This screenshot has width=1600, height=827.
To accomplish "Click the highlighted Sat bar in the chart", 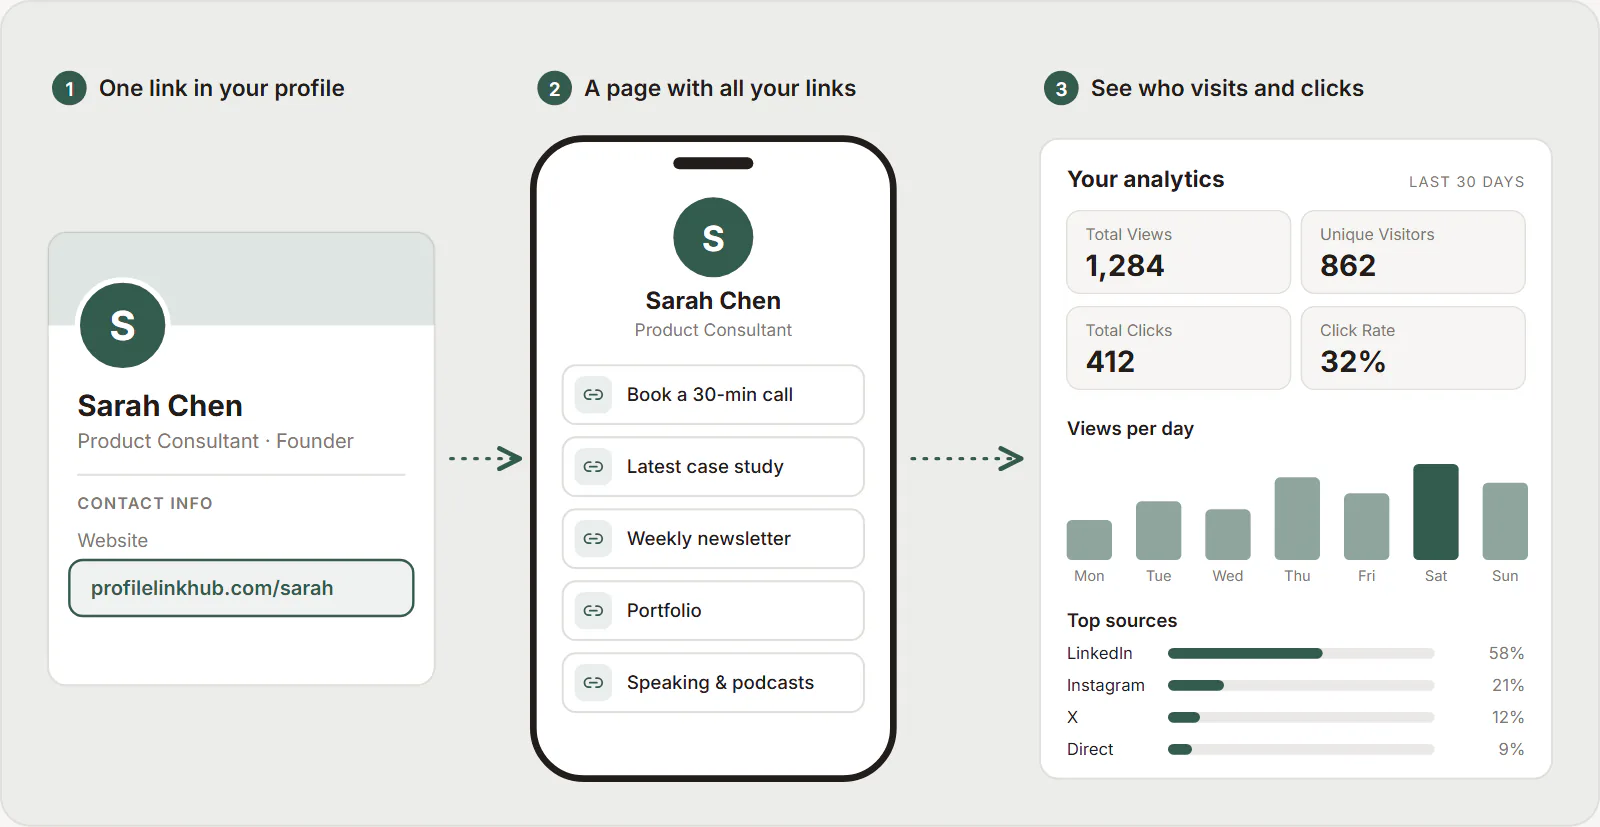I will click(x=1436, y=512).
